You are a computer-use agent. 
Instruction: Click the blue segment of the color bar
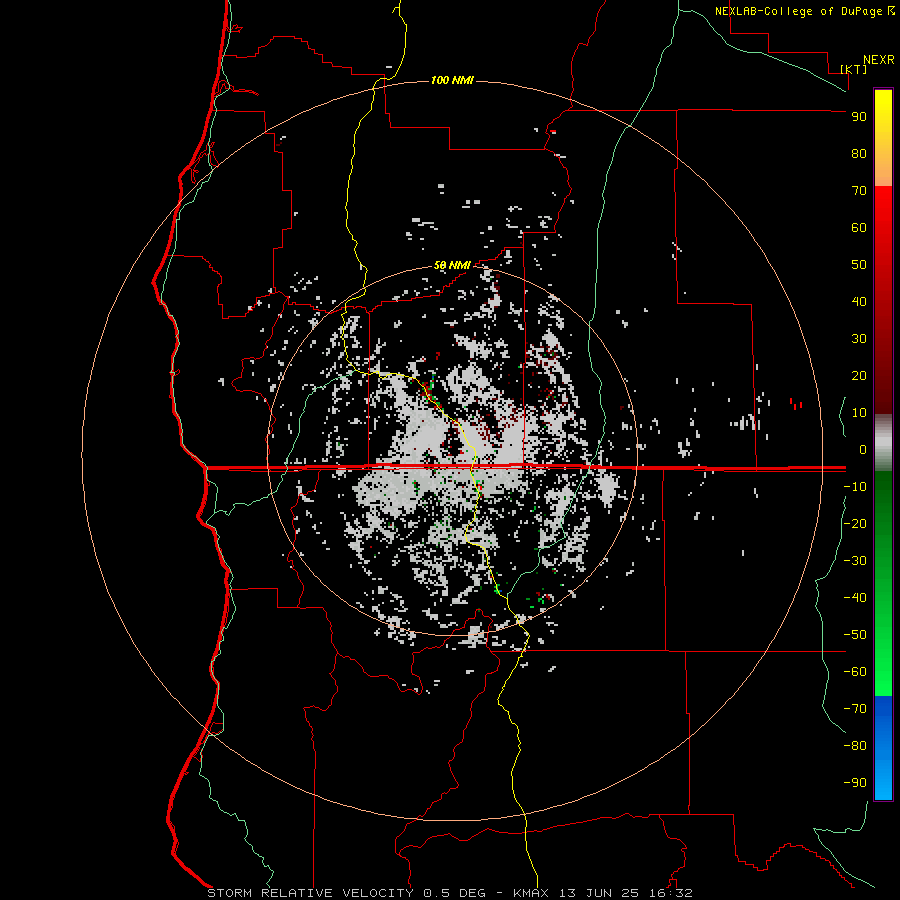point(883,748)
